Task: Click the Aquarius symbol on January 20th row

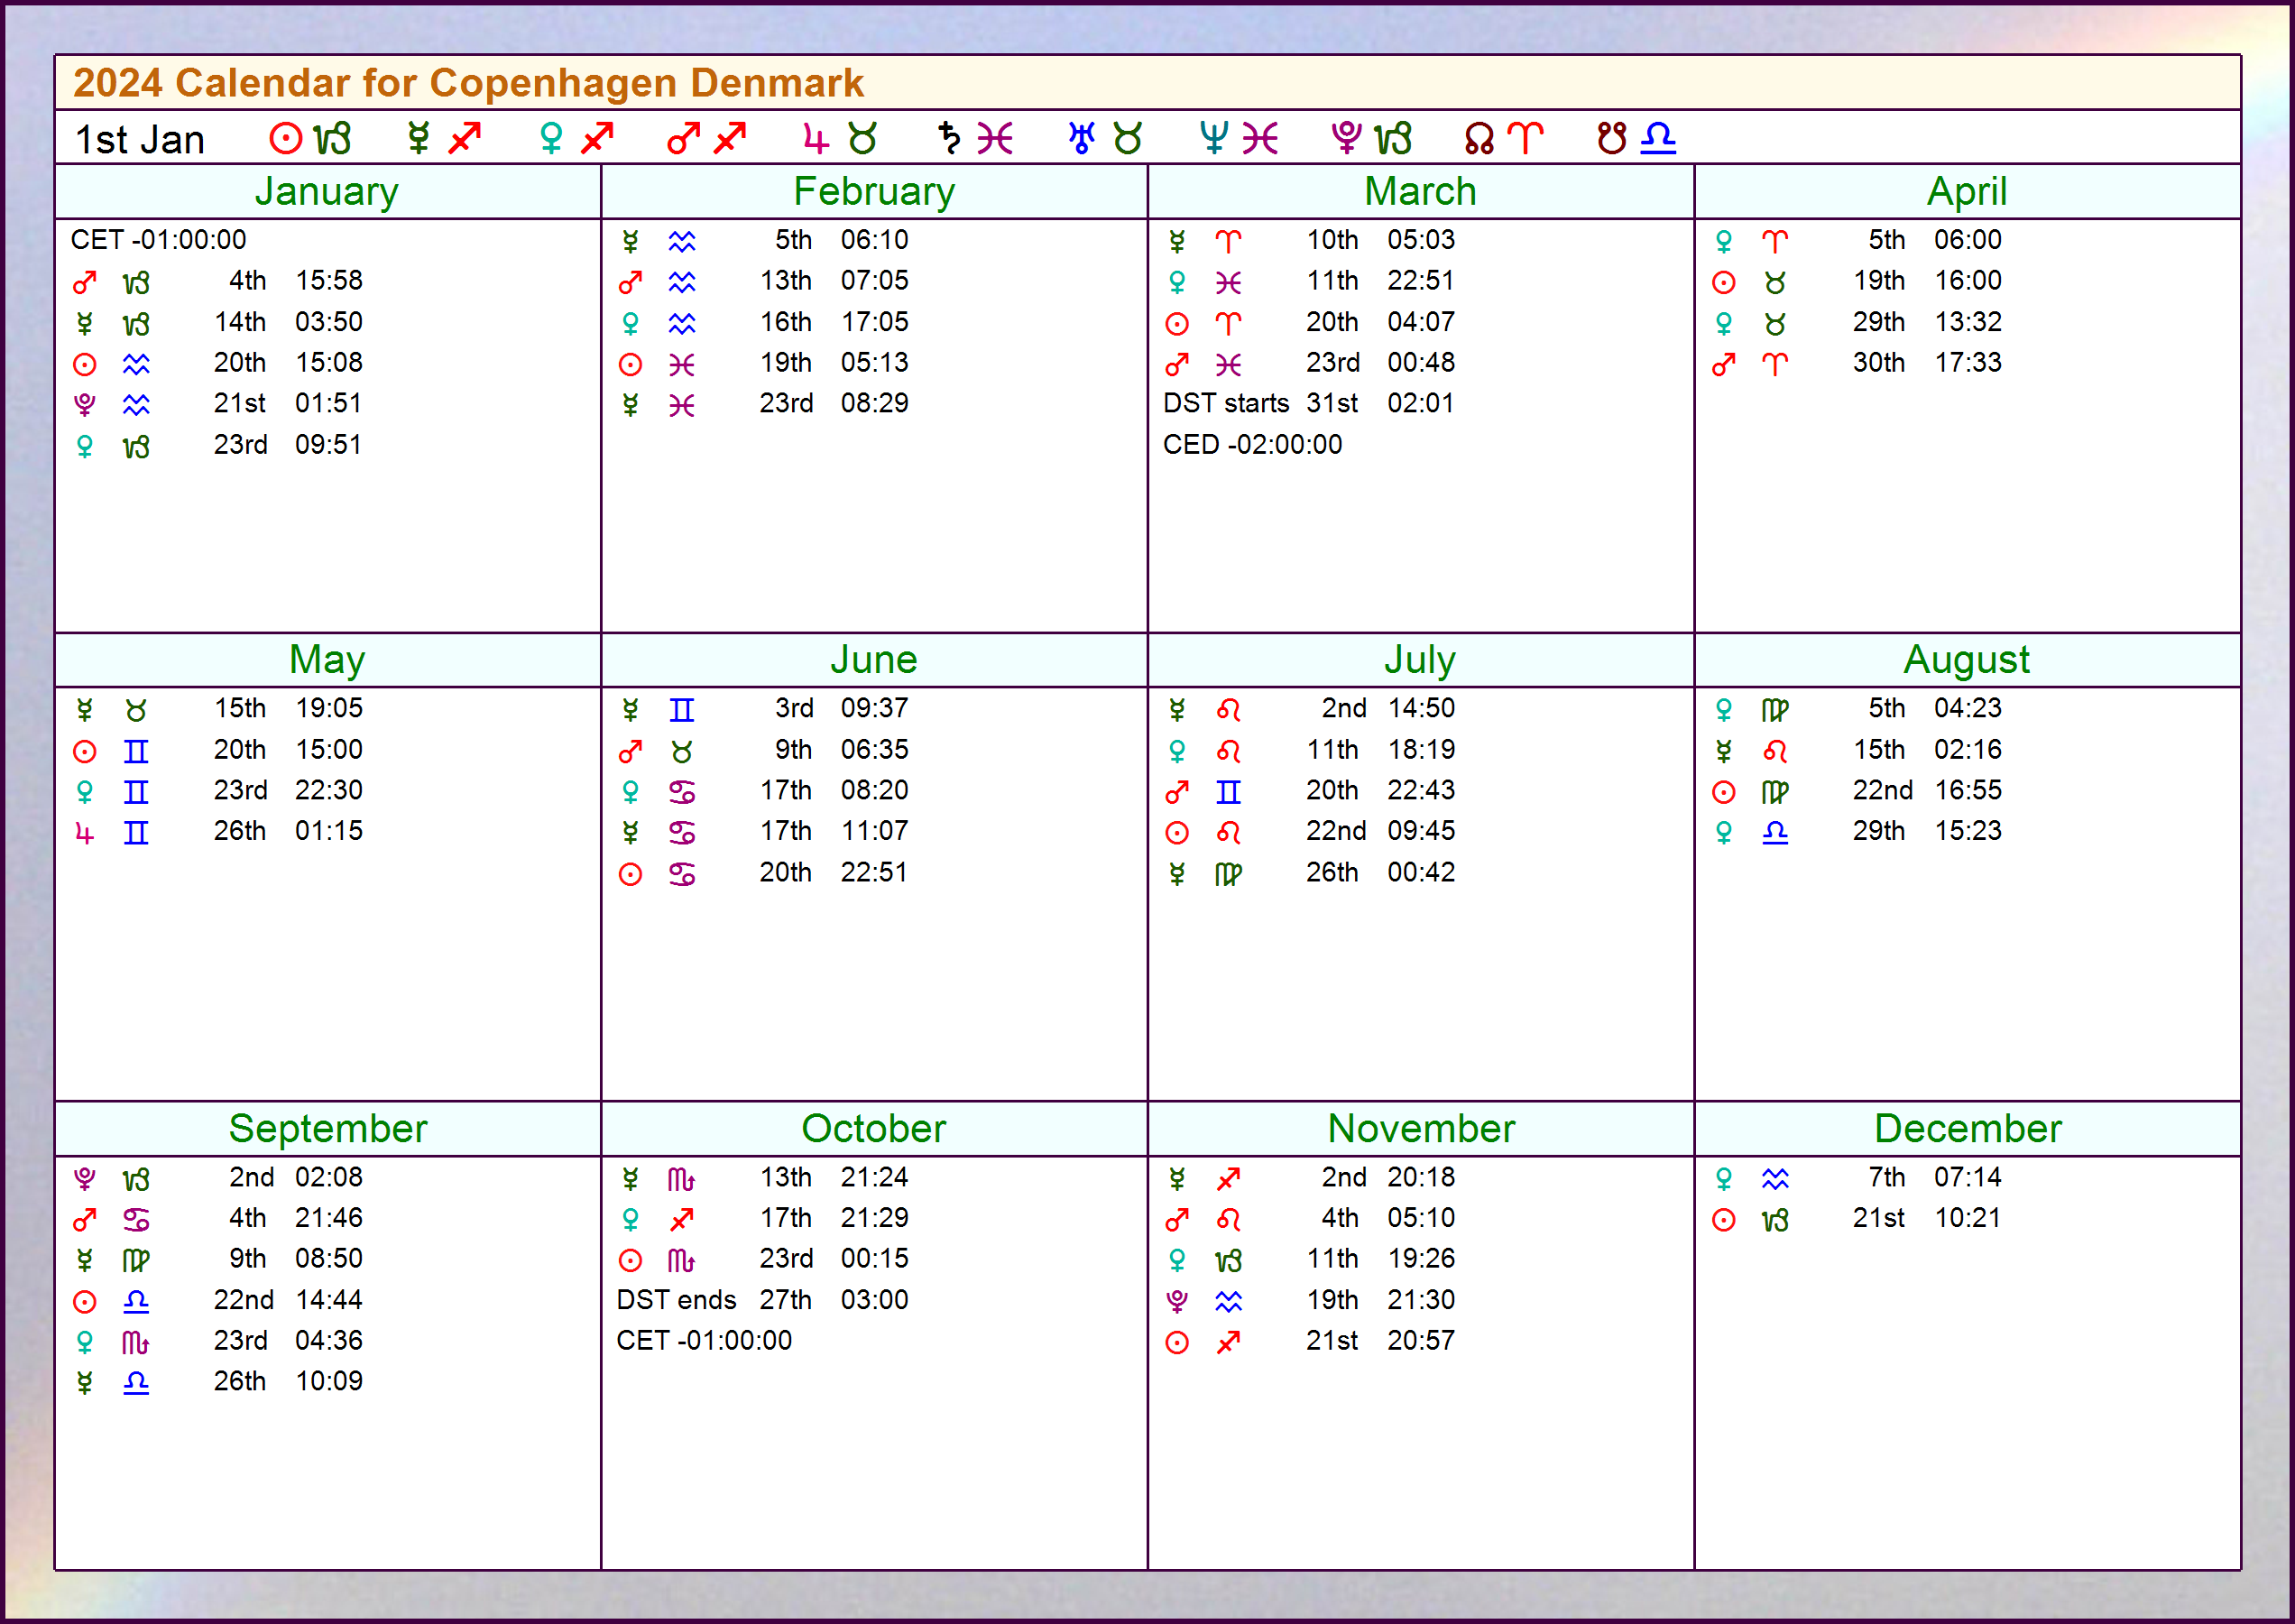Action: [x=136, y=364]
